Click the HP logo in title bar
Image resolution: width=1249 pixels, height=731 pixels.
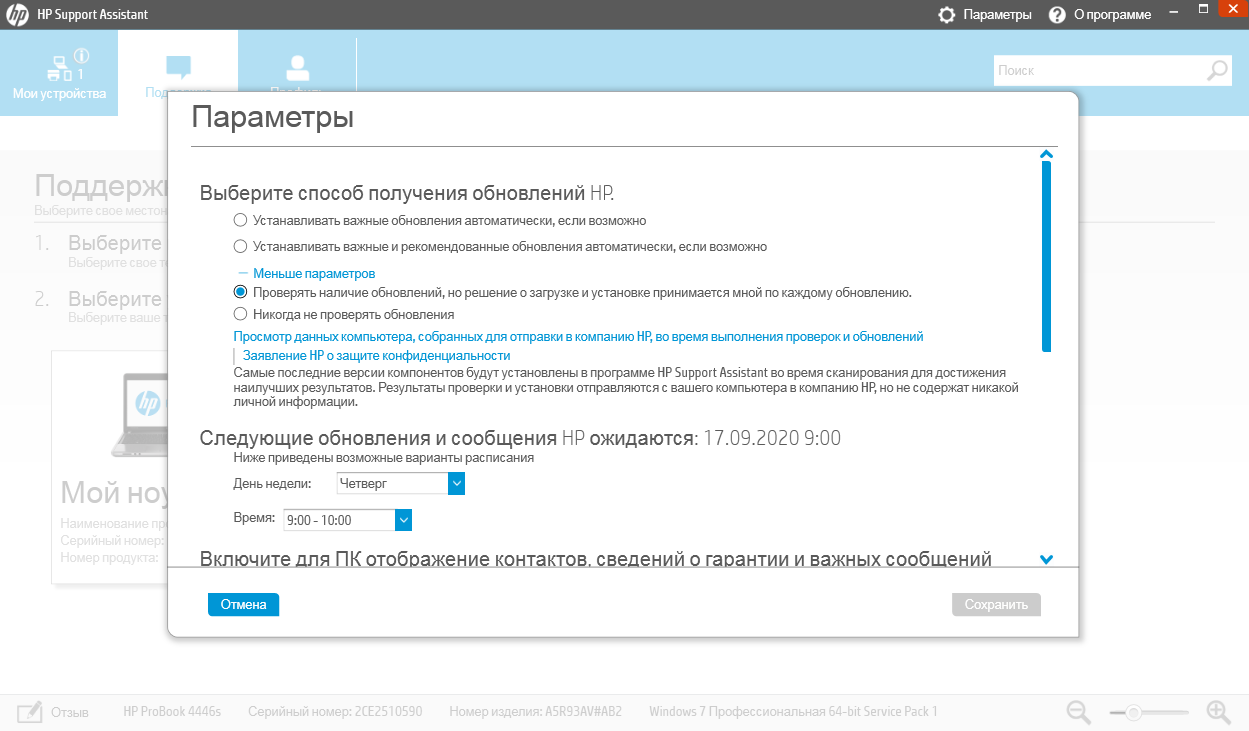(19, 15)
